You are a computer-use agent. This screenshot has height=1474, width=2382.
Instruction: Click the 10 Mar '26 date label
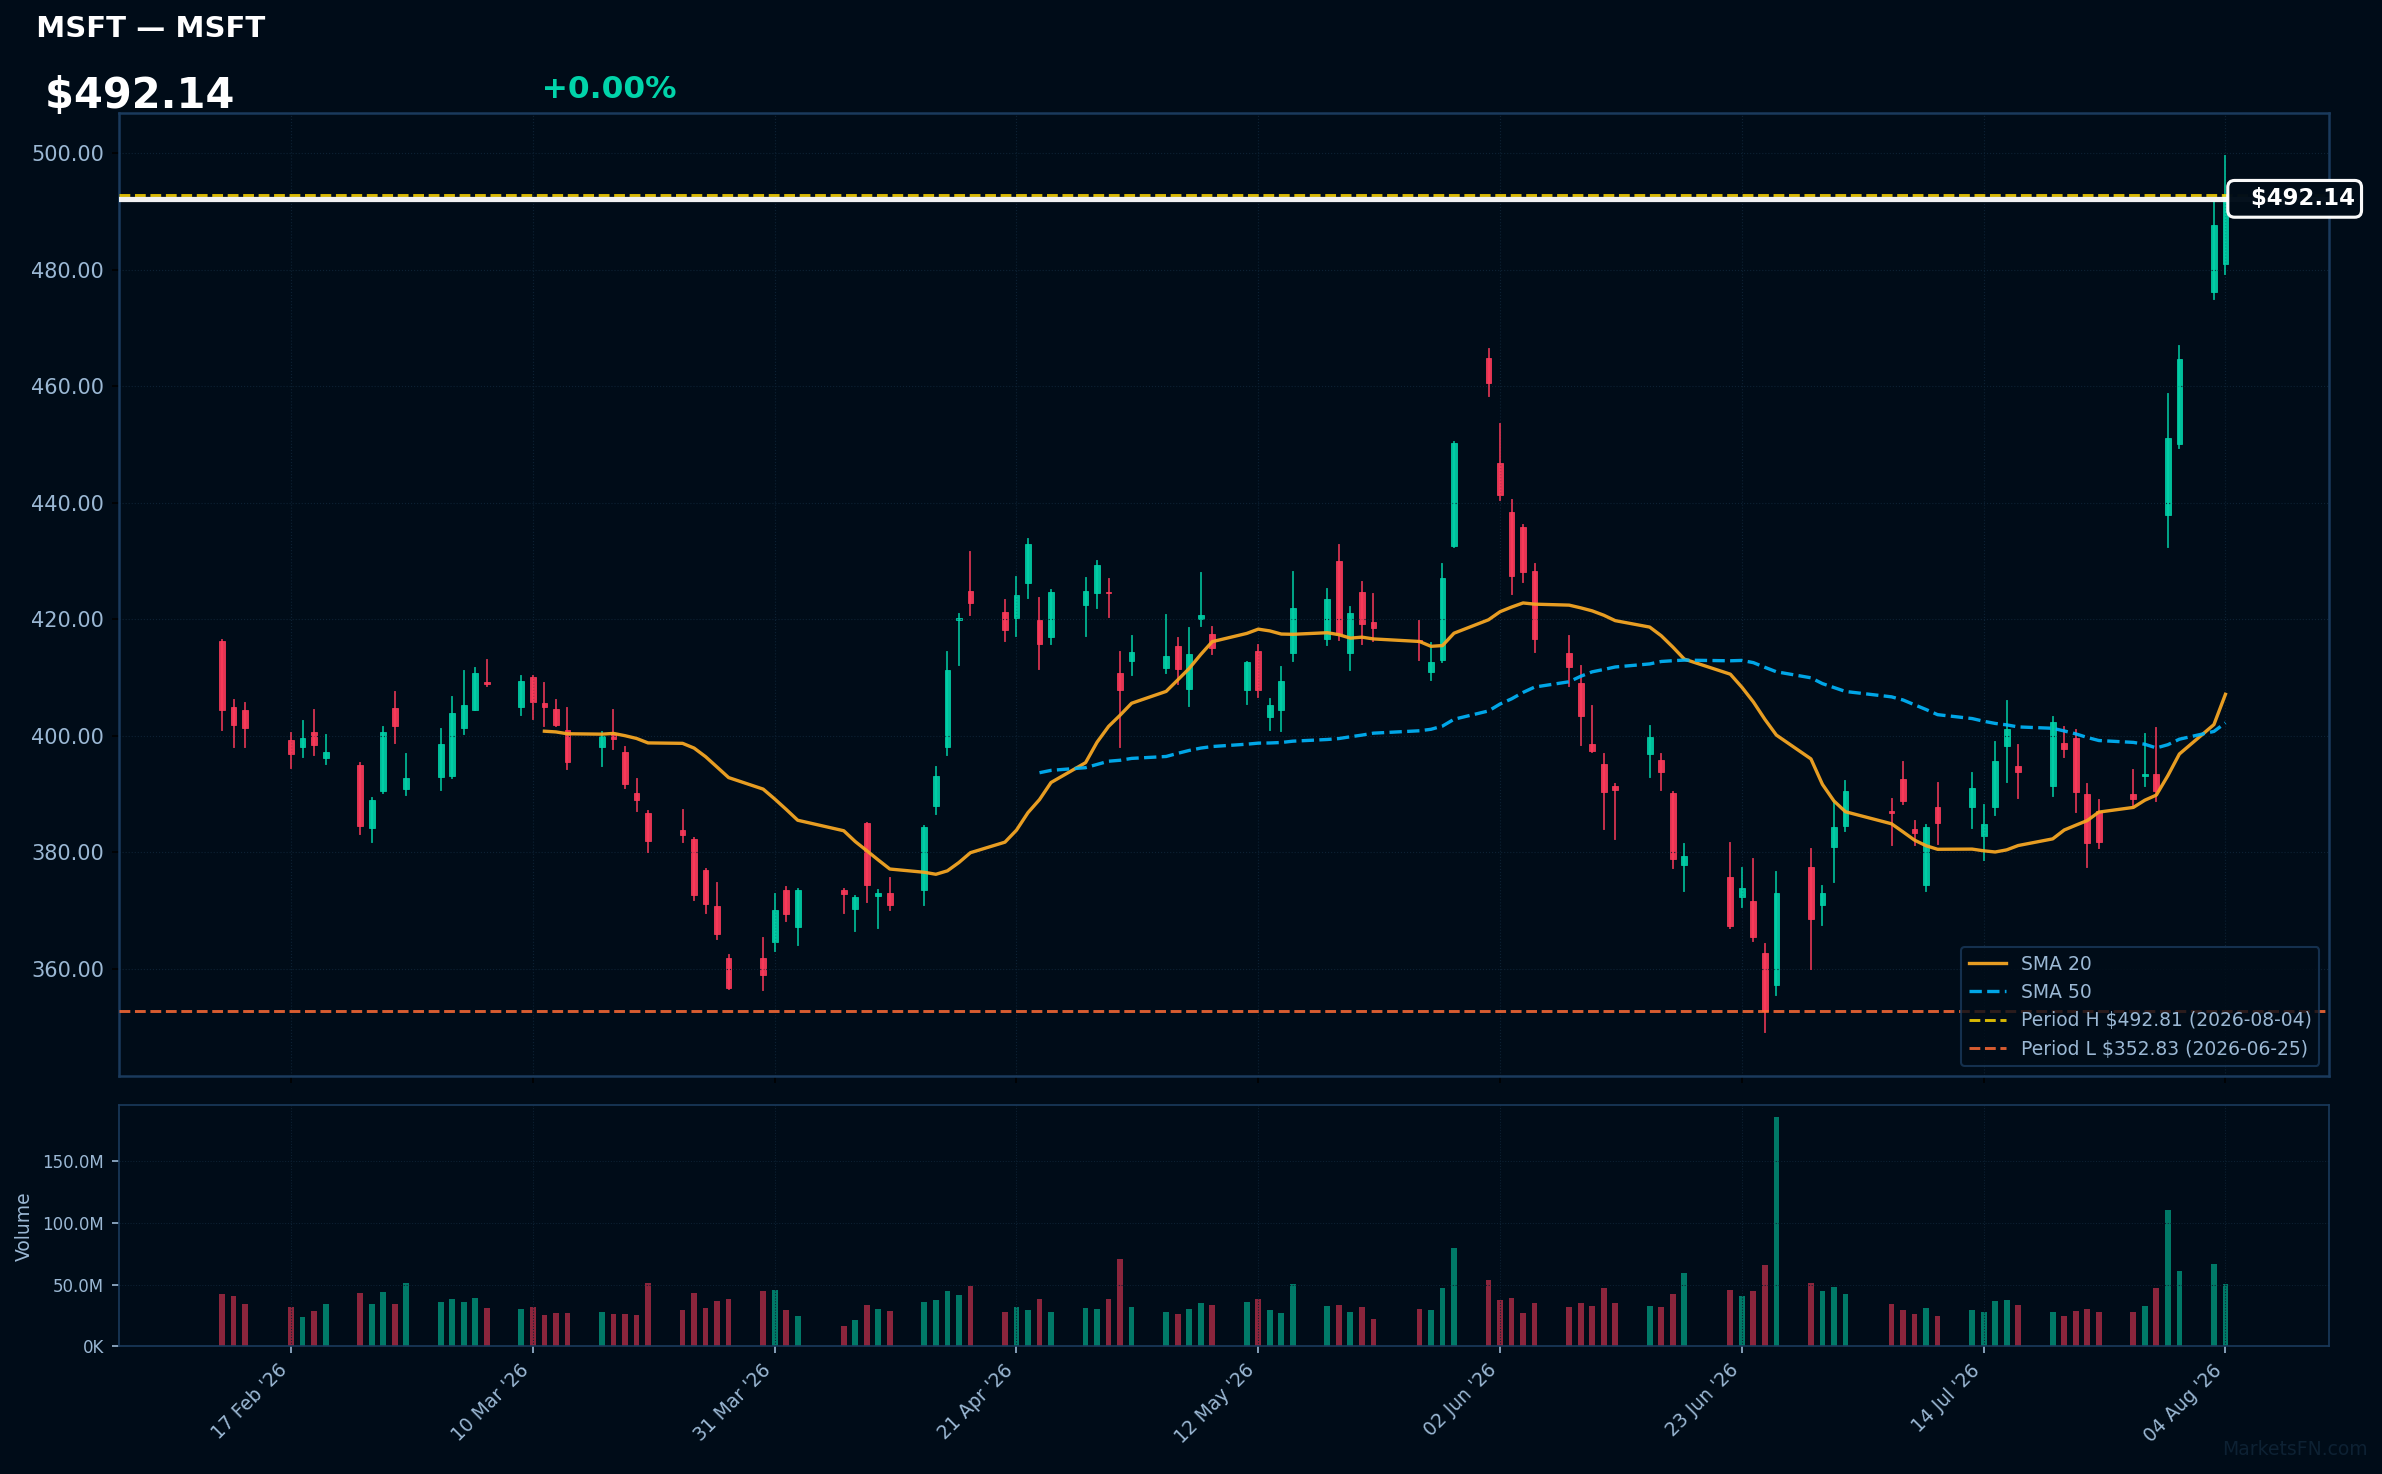tap(489, 1401)
